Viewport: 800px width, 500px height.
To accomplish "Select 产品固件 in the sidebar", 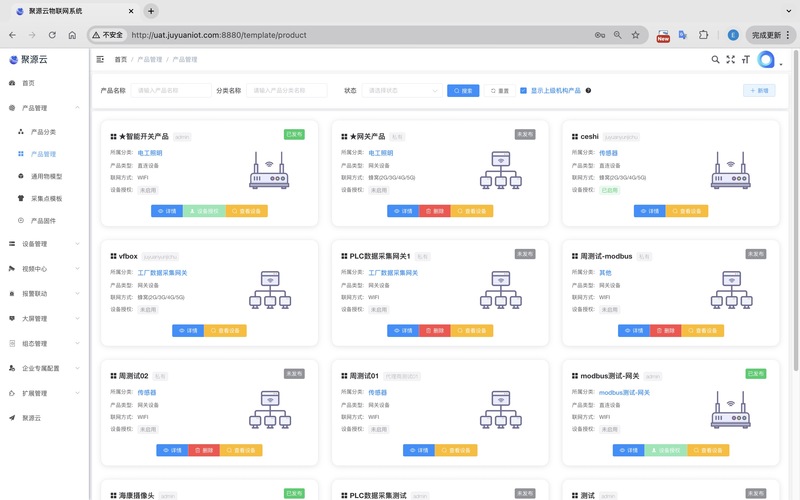I will click(x=44, y=221).
